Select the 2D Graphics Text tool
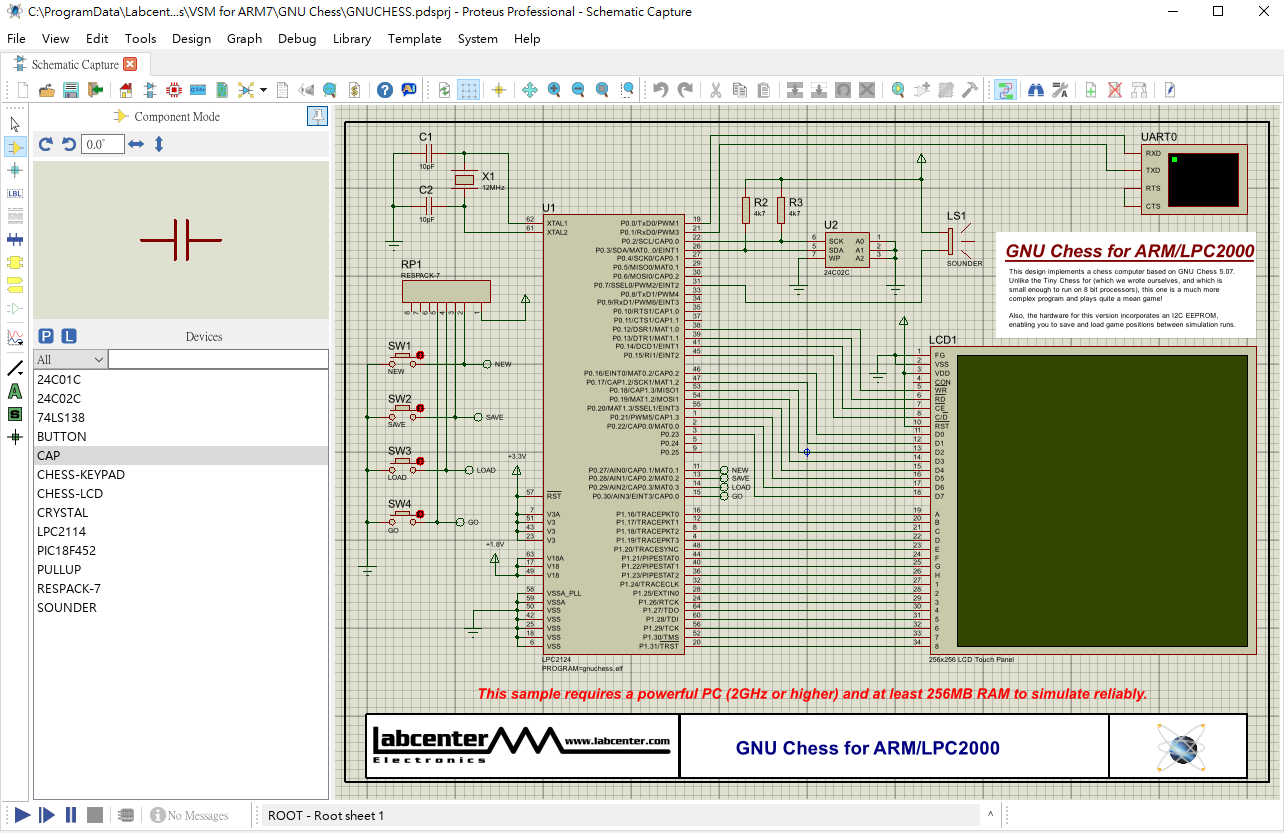The width and height of the screenshot is (1284, 833). (15, 391)
